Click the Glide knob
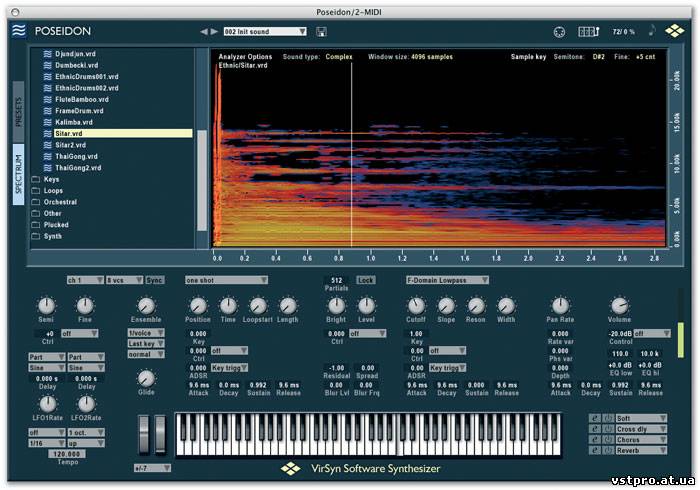Screen dimensions: 700x490 [x=146, y=378]
